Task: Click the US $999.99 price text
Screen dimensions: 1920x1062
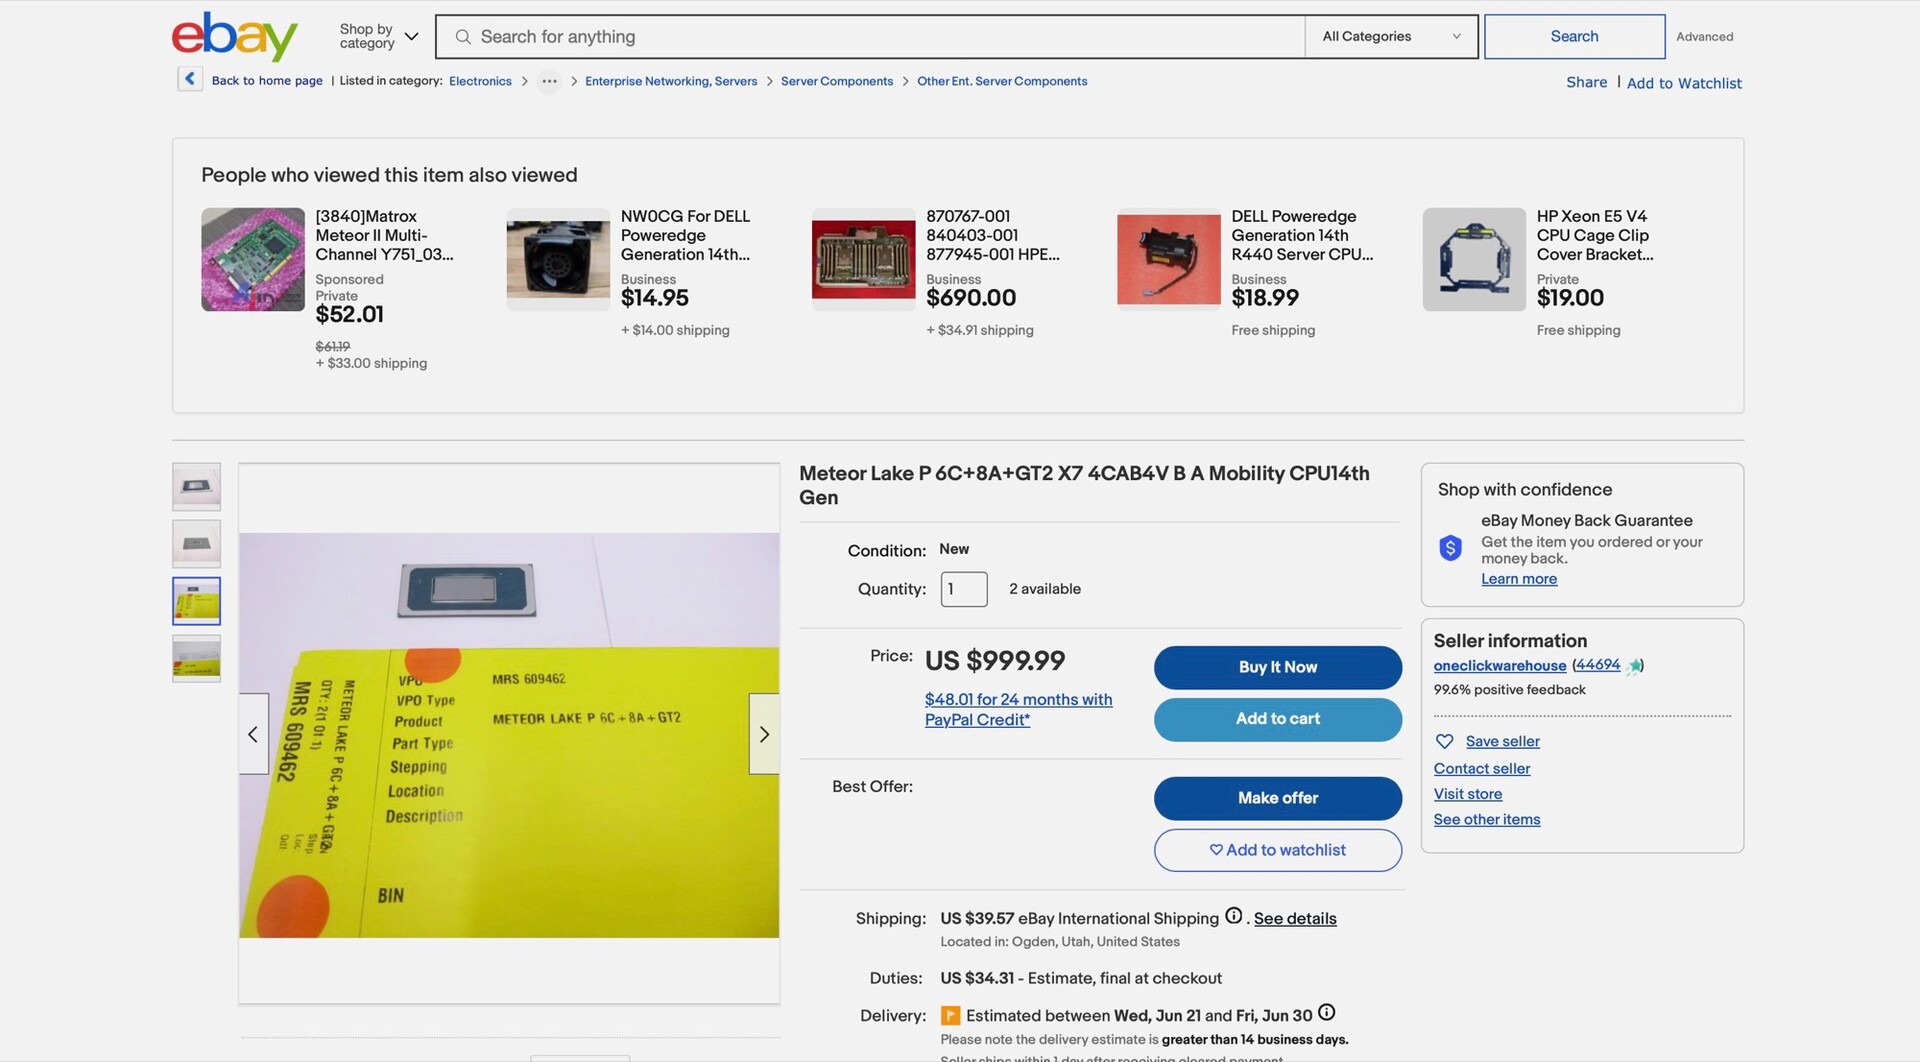Action: click(995, 661)
